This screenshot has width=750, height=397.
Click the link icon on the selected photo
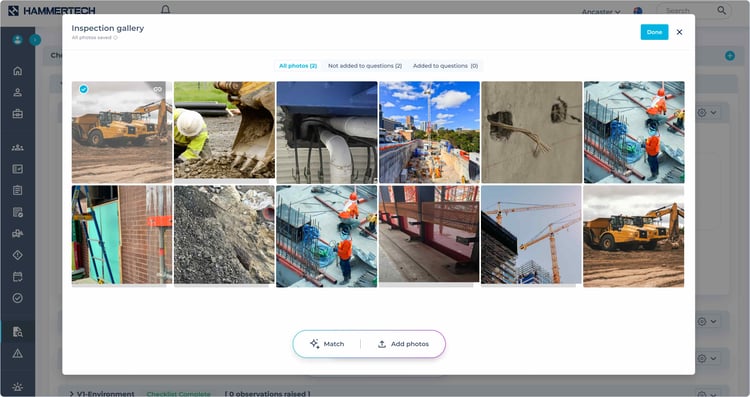point(157,89)
